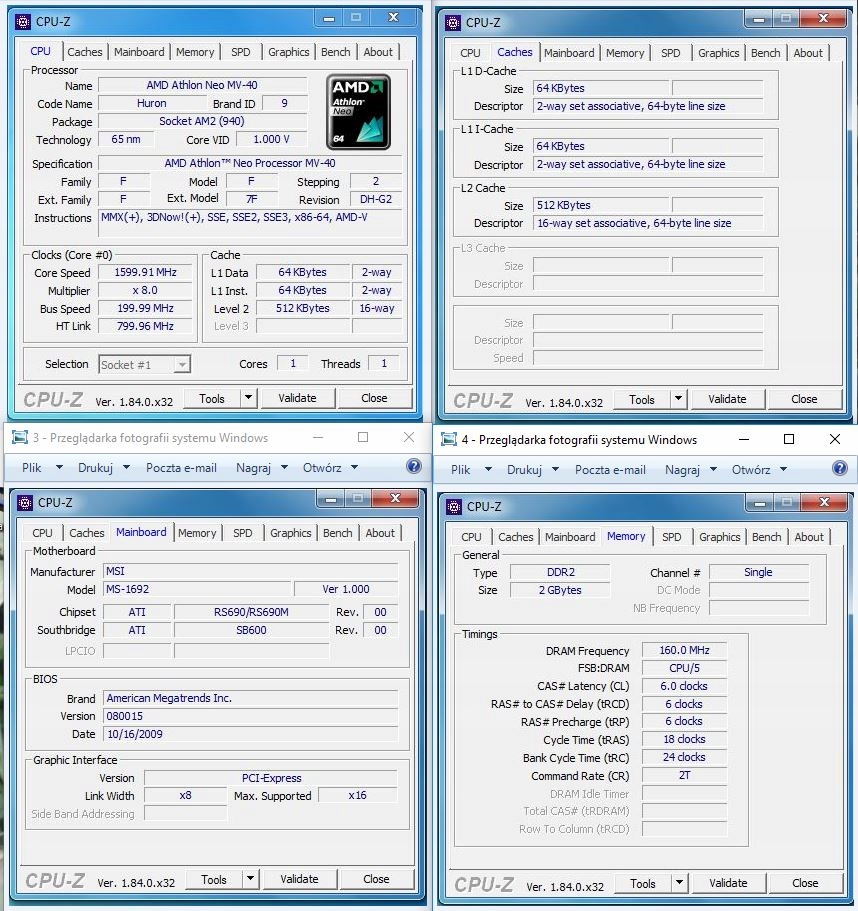Click the Core Speed 1599.91 MHz field
The width and height of the screenshot is (858, 911).
(145, 272)
